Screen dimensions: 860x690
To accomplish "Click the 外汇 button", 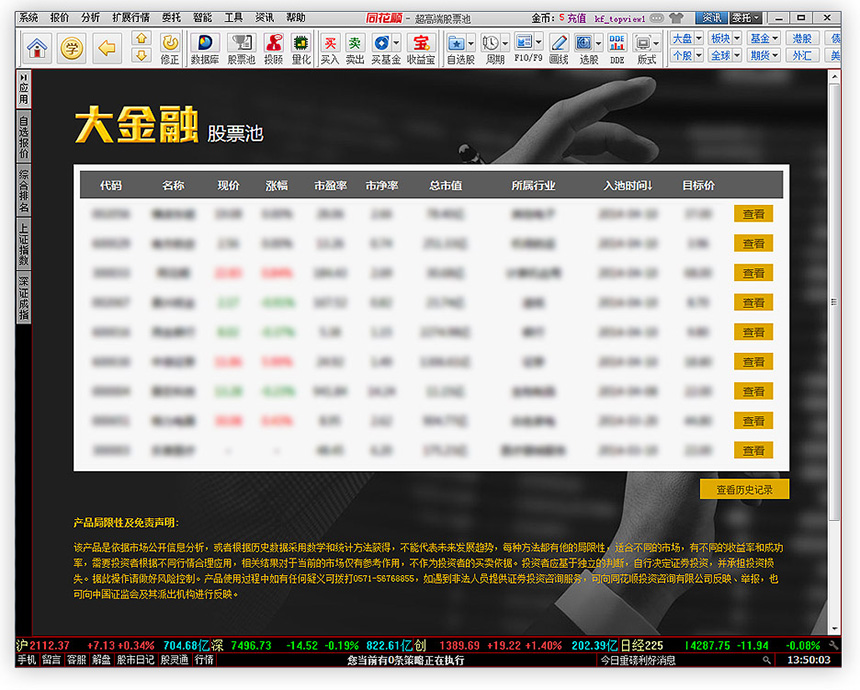I will coord(802,55).
